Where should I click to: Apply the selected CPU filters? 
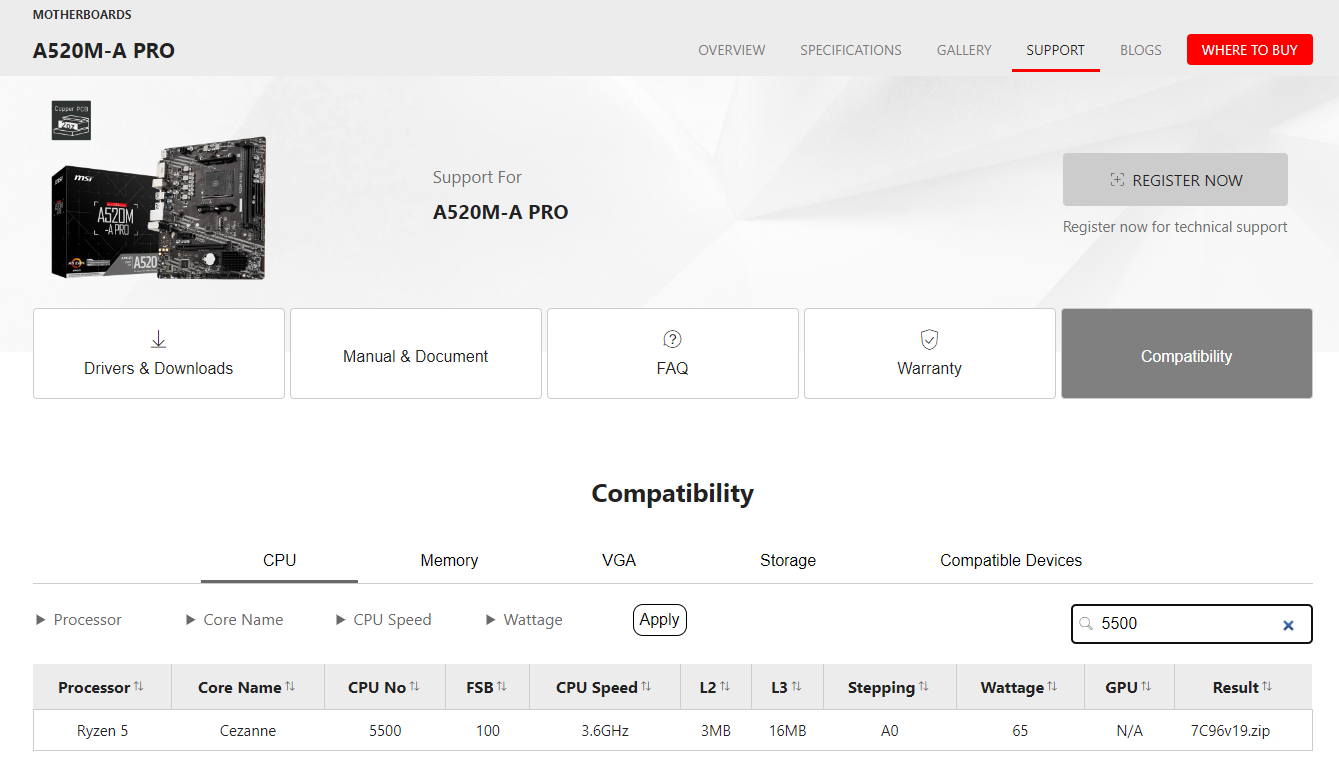pyautogui.click(x=660, y=620)
